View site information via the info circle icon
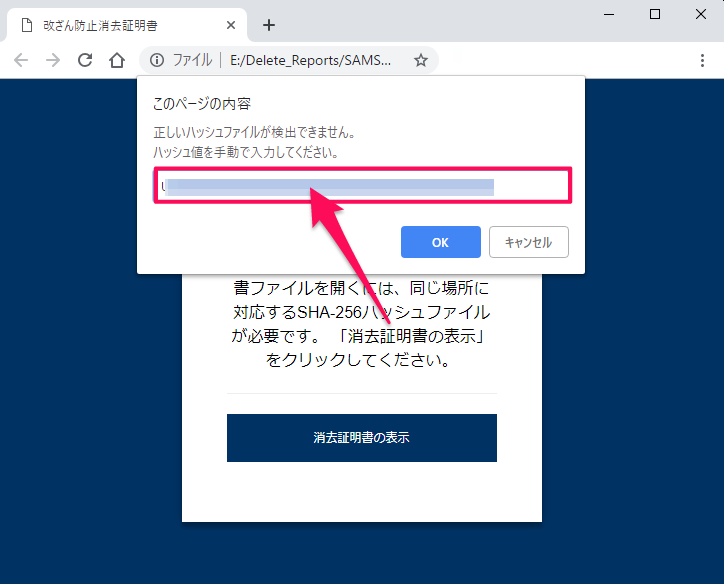 (156, 60)
